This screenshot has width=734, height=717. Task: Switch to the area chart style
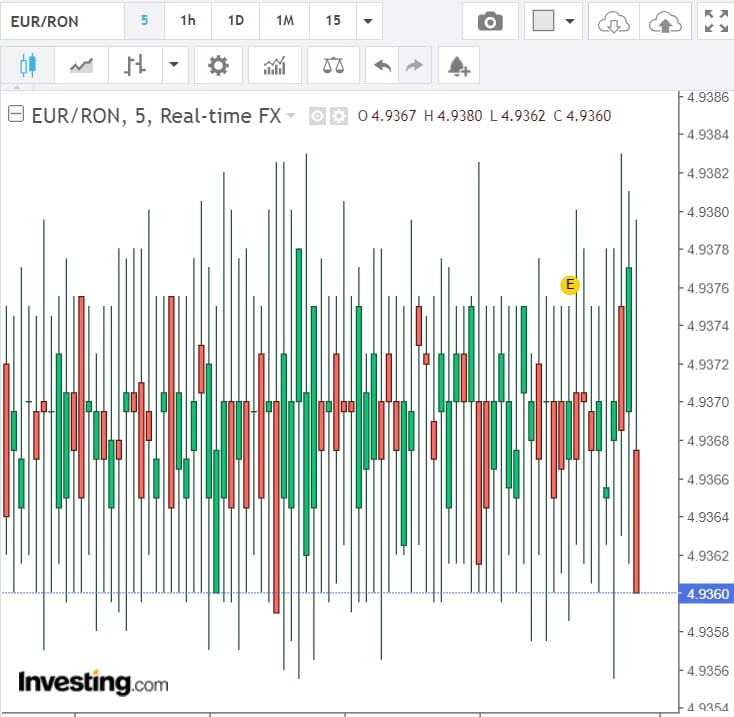(x=81, y=66)
